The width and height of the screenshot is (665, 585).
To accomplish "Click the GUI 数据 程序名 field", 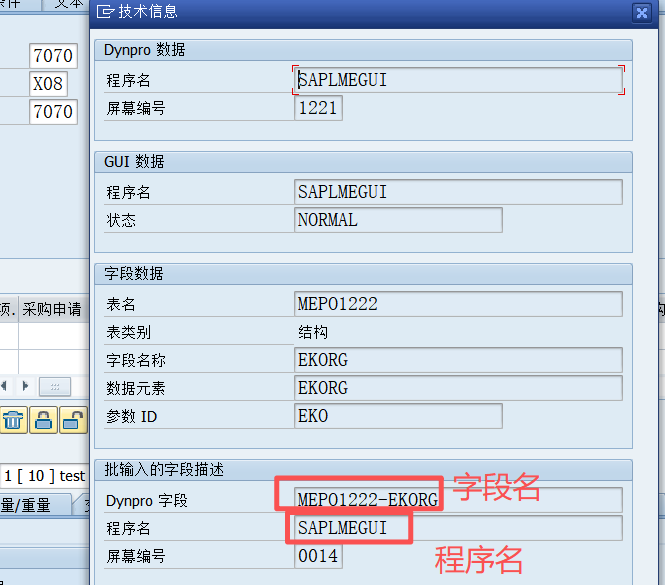I will pos(458,192).
